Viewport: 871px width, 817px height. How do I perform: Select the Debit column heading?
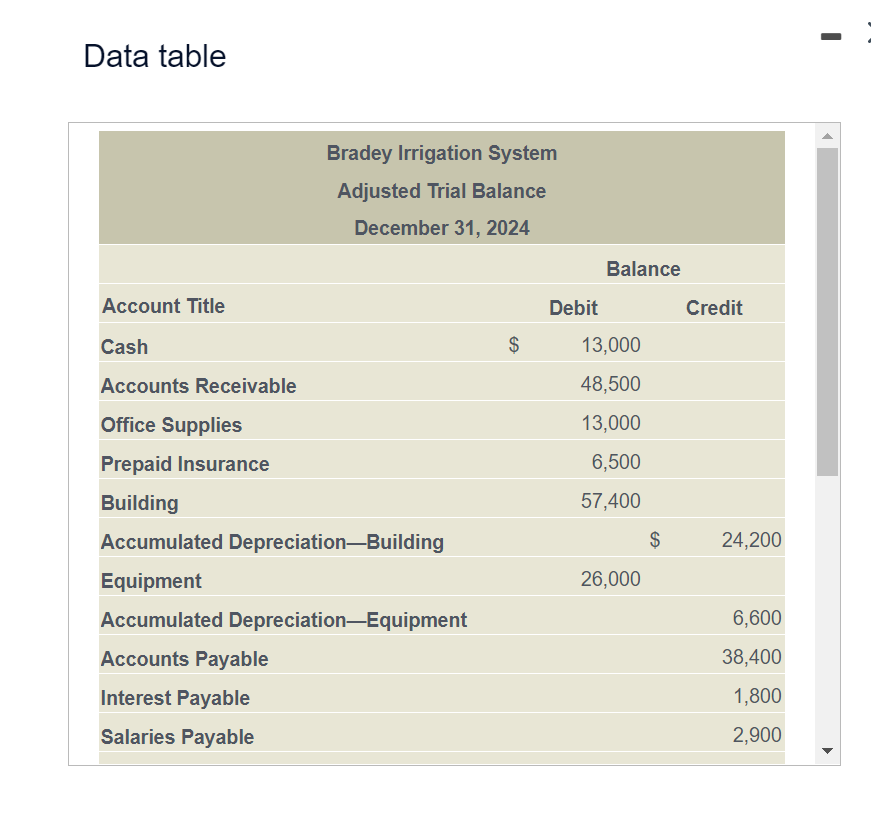(x=572, y=307)
